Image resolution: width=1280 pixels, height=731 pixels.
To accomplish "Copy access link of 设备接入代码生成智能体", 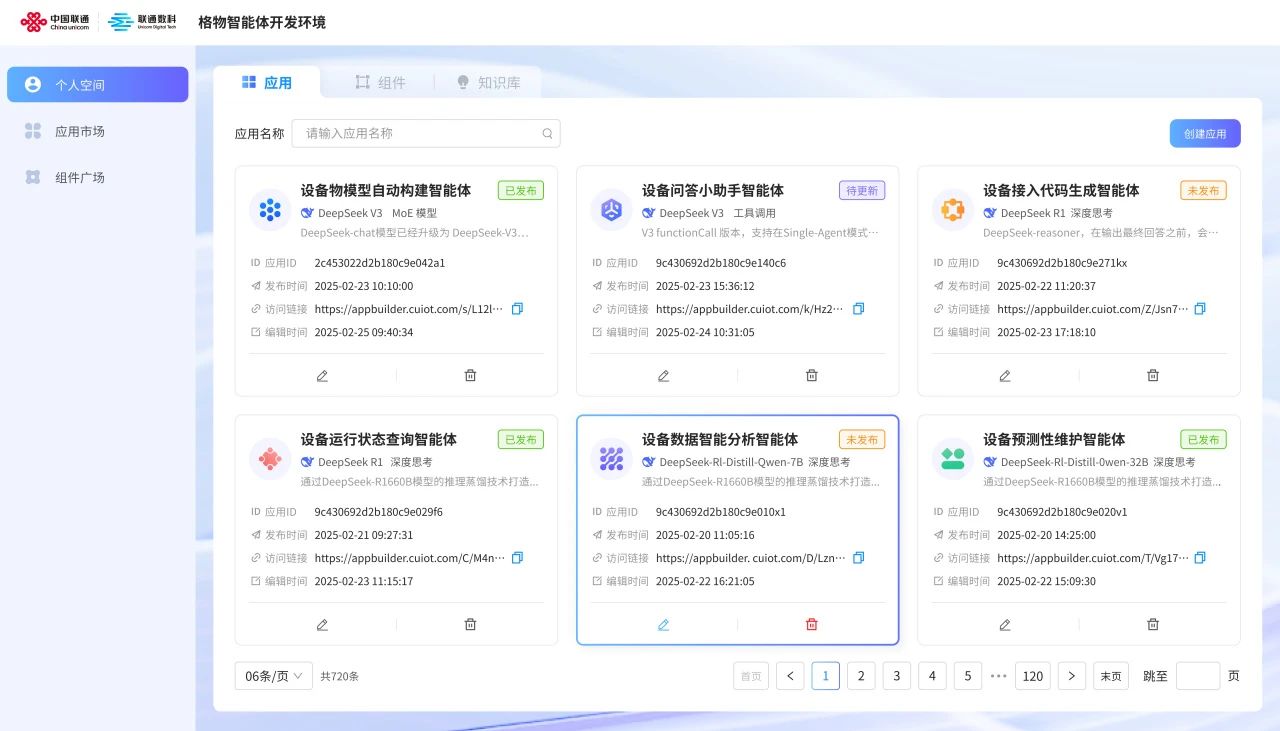I will [x=1200, y=309].
